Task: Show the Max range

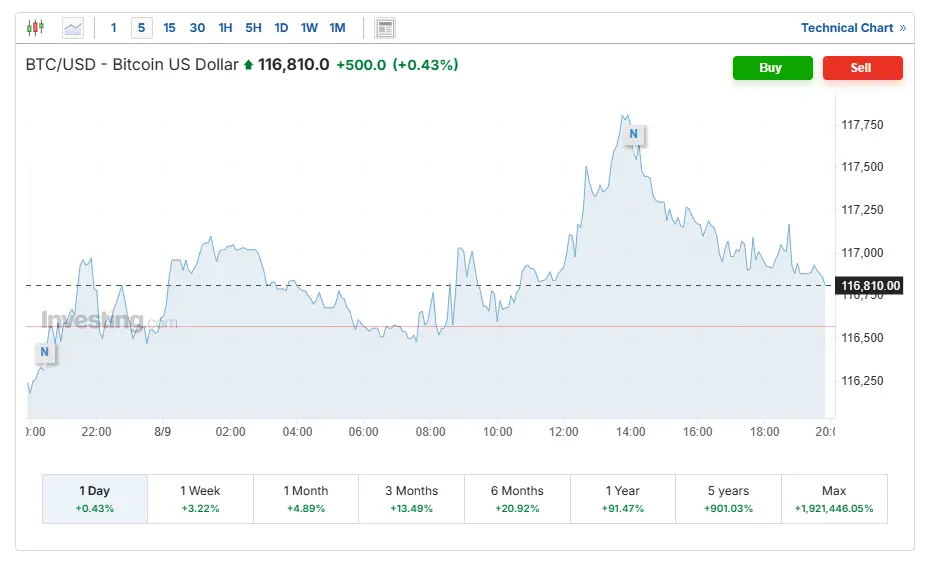Action: pyautogui.click(x=834, y=499)
